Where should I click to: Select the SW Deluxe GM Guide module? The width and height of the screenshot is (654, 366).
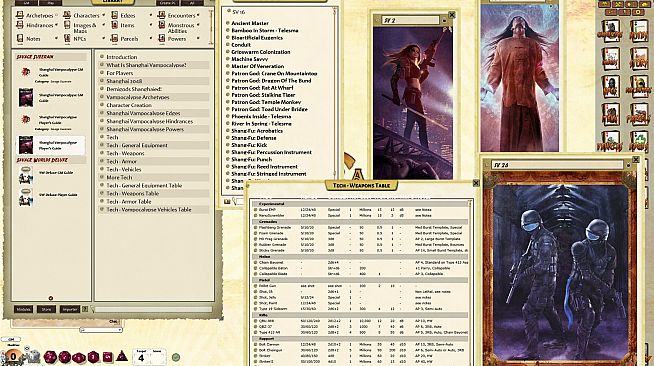tap(50, 175)
